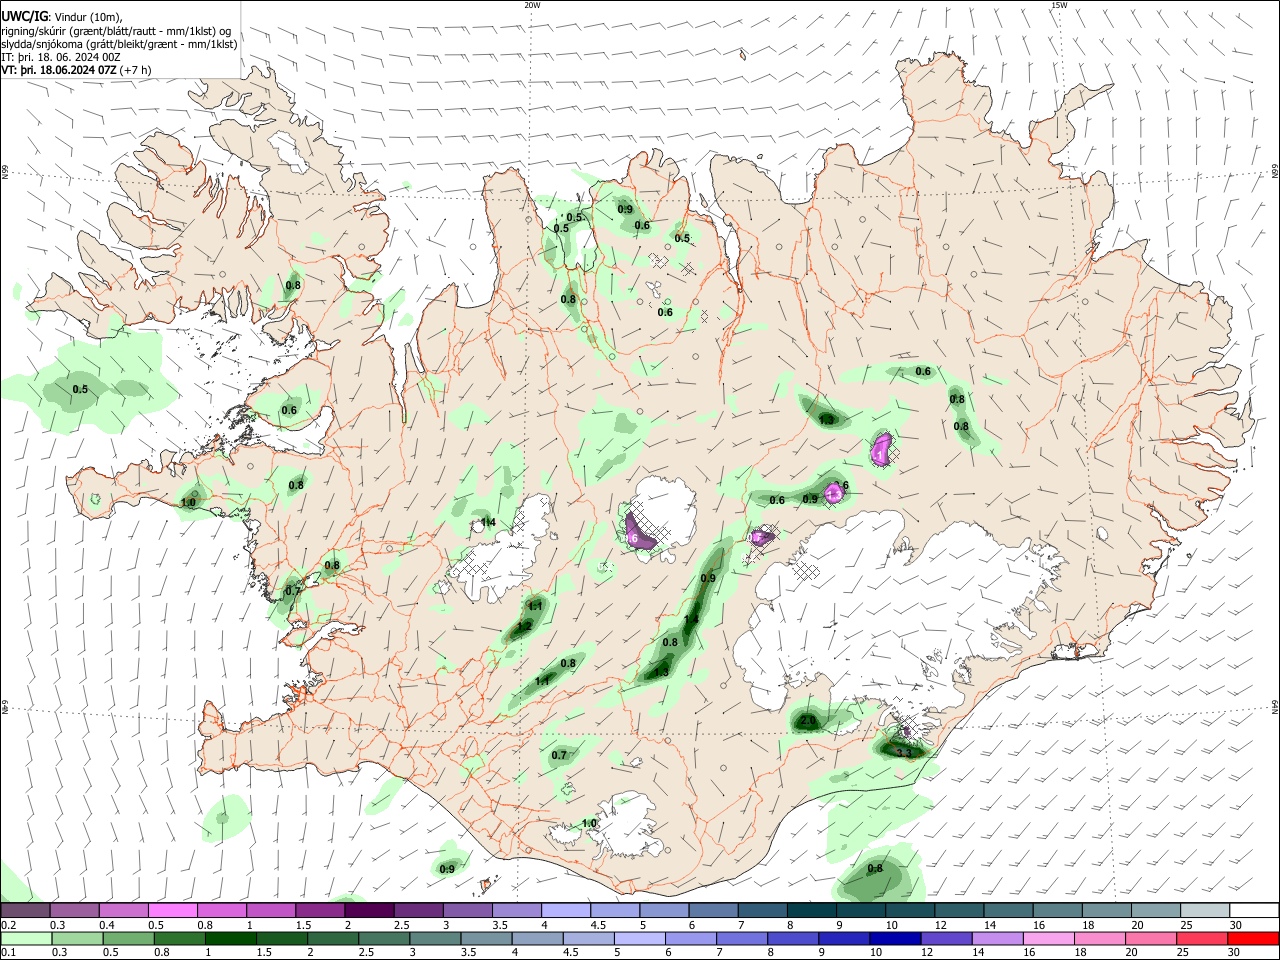1280x960 pixels.
Task: Select the 'IT: þri. 18. 06. 2024 00Z' line
Action: click(x=60, y=57)
